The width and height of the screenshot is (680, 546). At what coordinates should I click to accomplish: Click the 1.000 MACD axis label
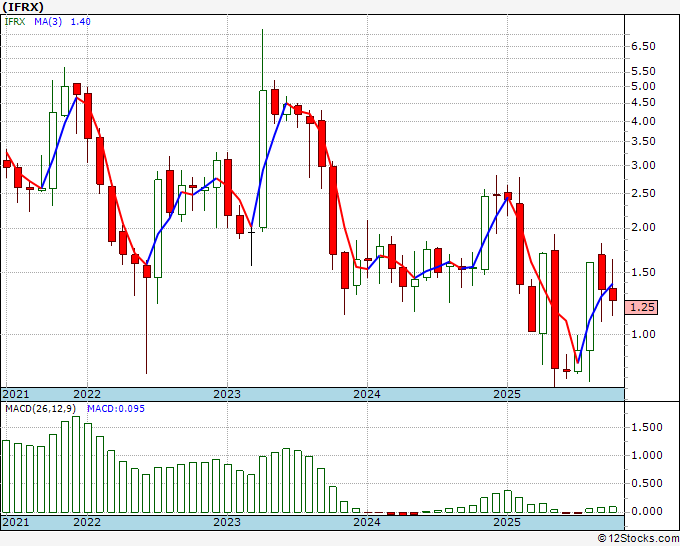pos(647,455)
